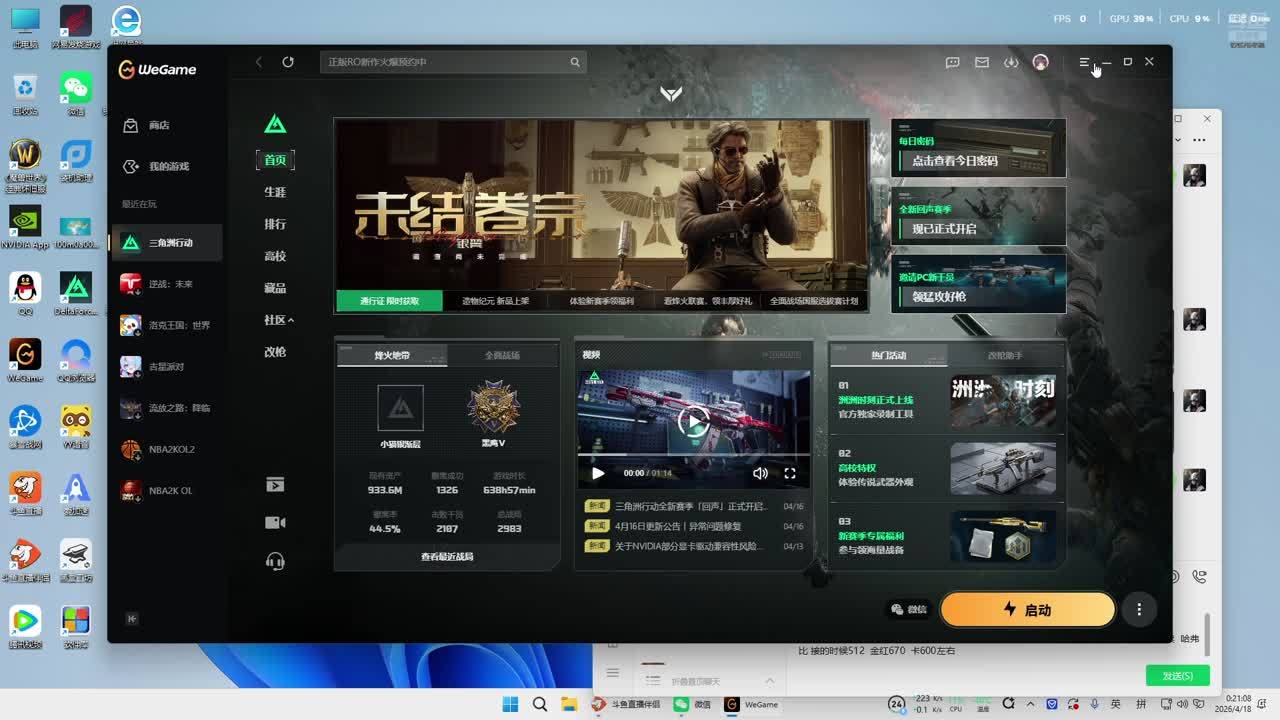Open the video playlist icon in game sidebar
The height and width of the screenshot is (720, 1280).
[x=275, y=485]
